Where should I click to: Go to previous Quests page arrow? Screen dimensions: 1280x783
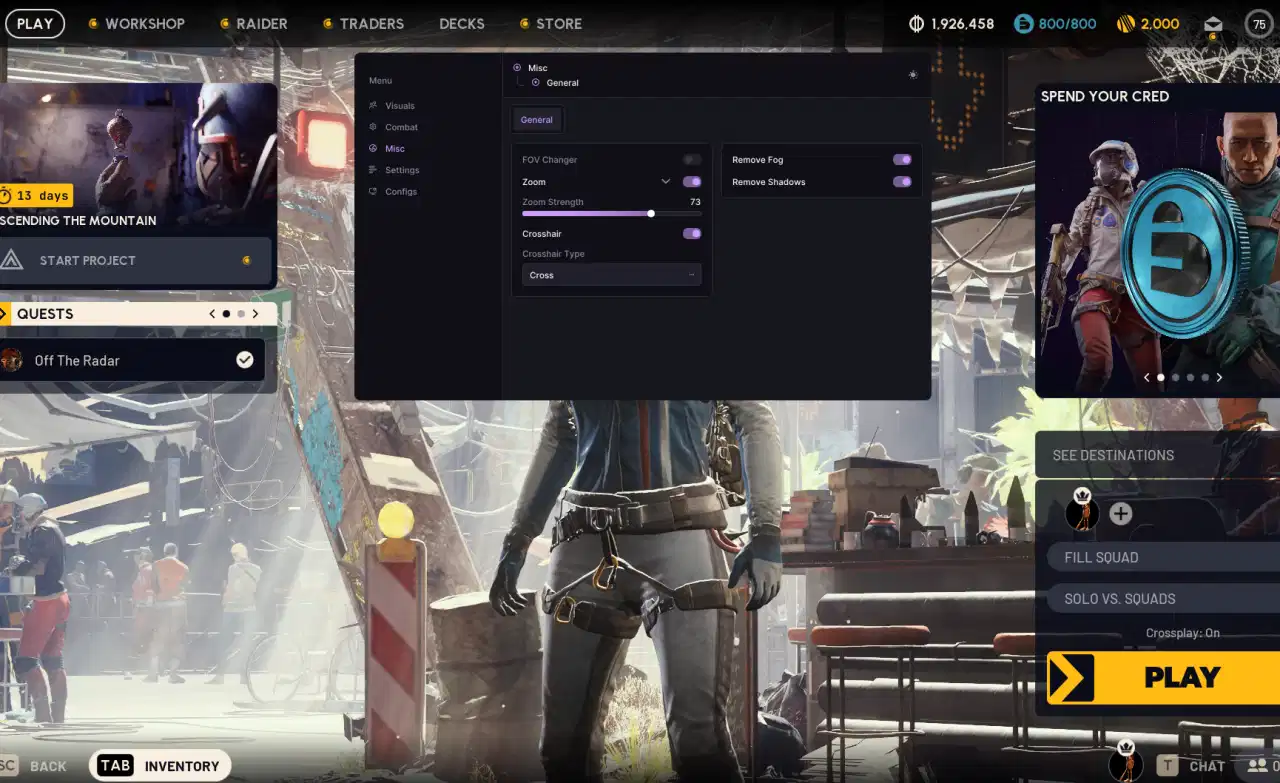click(x=212, y=314)
